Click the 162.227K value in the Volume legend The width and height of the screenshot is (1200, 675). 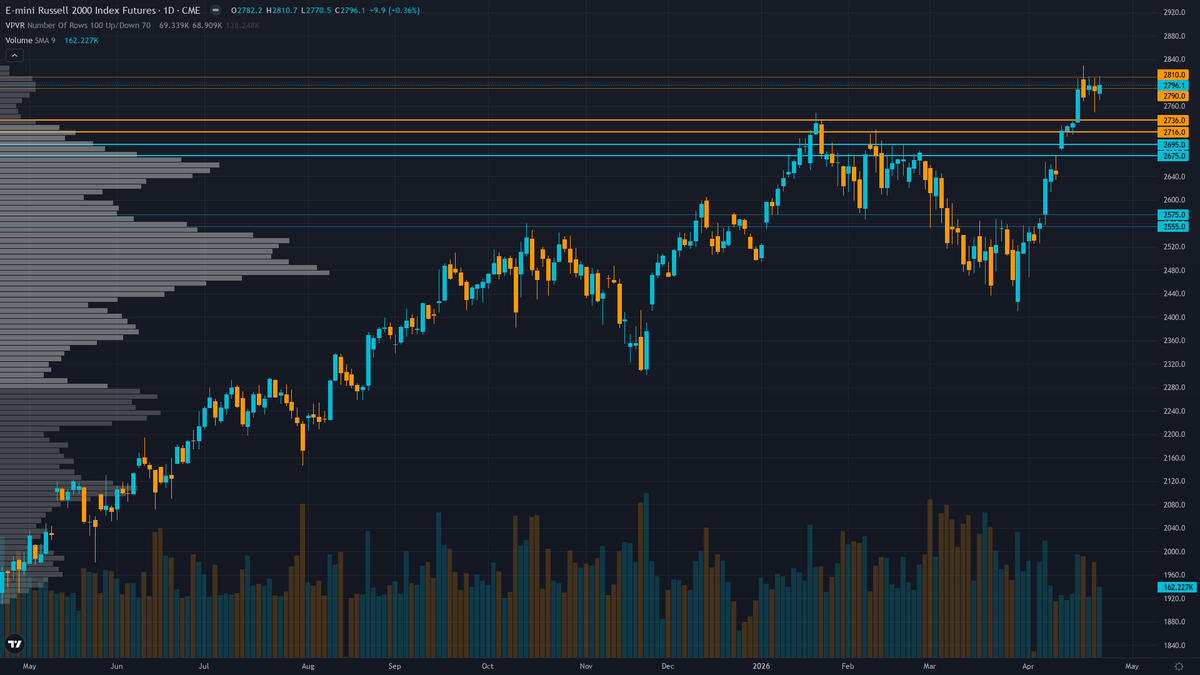click(81, 40)
